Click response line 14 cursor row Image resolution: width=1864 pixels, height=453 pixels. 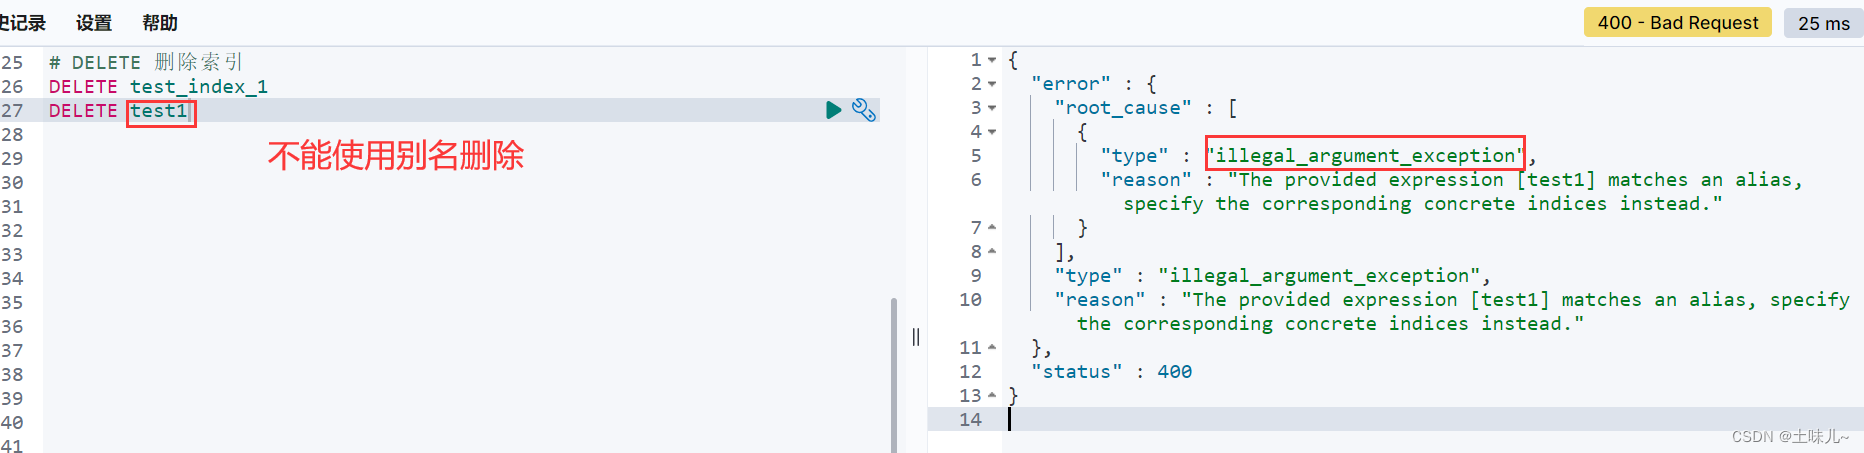(1395, 420)
